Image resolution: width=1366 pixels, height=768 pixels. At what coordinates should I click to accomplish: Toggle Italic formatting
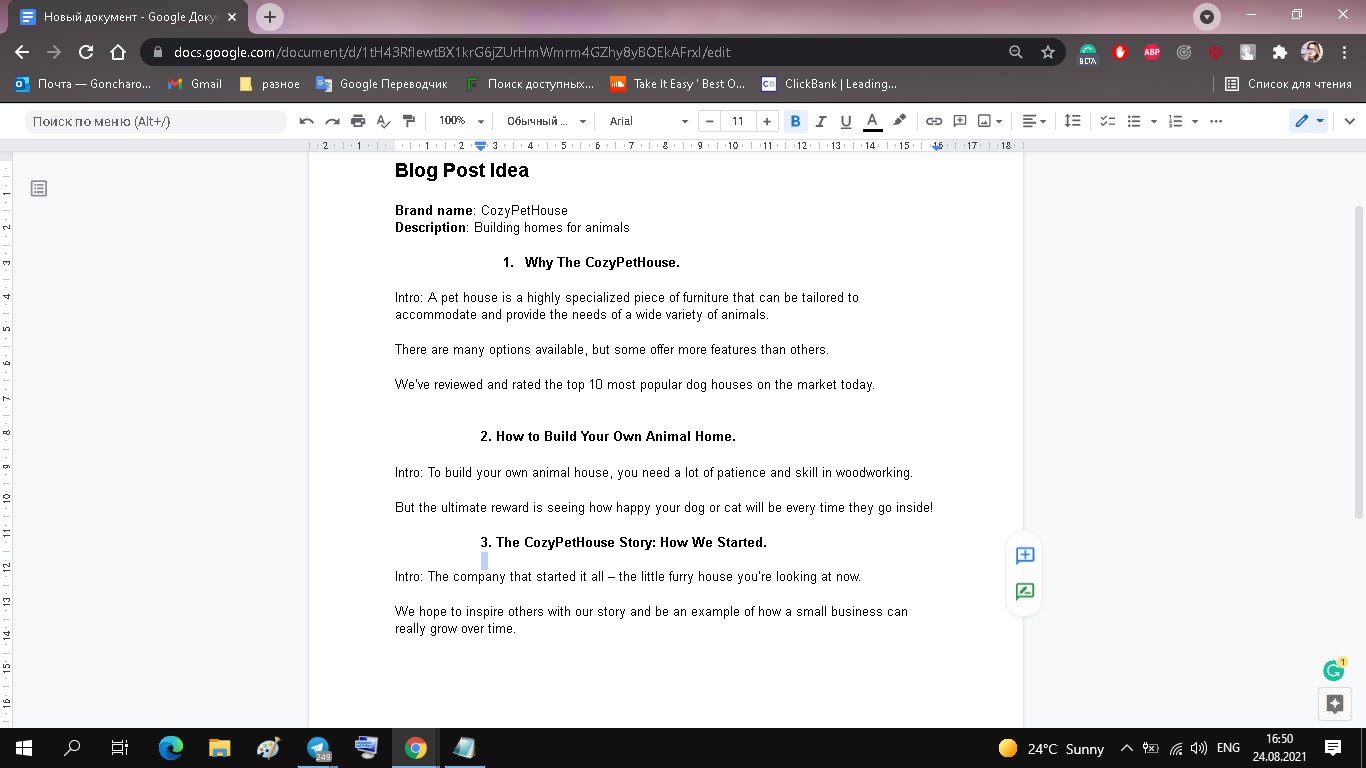821,121
